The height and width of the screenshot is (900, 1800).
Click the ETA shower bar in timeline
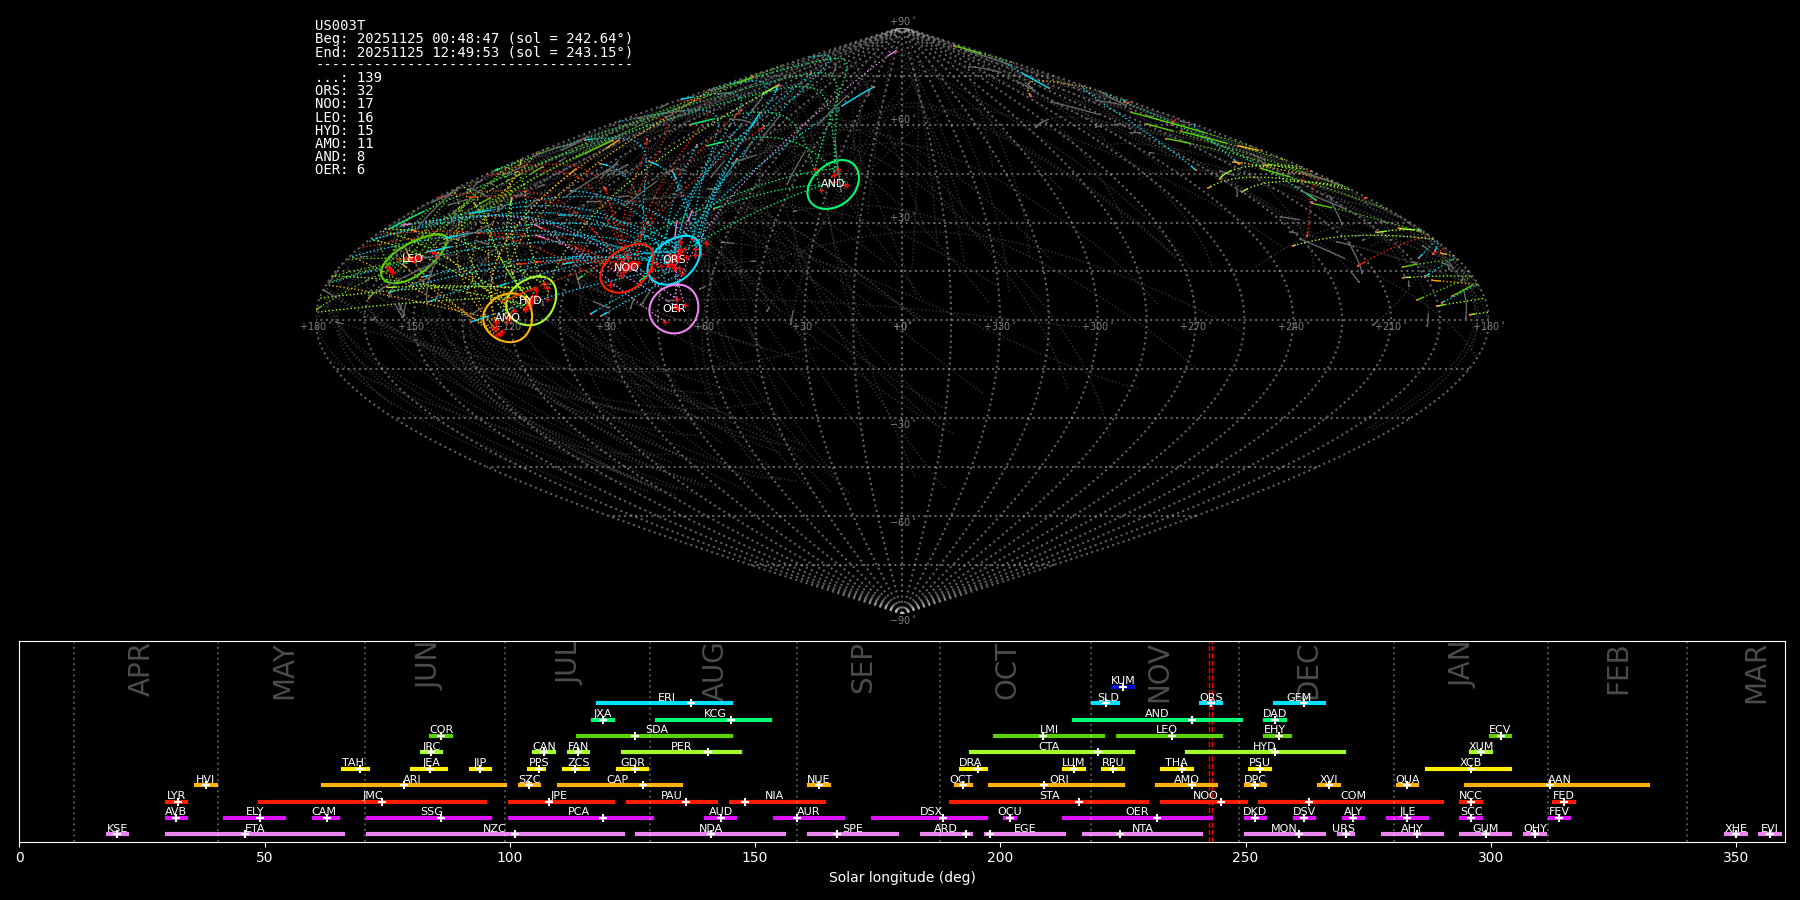pos(255,834)
